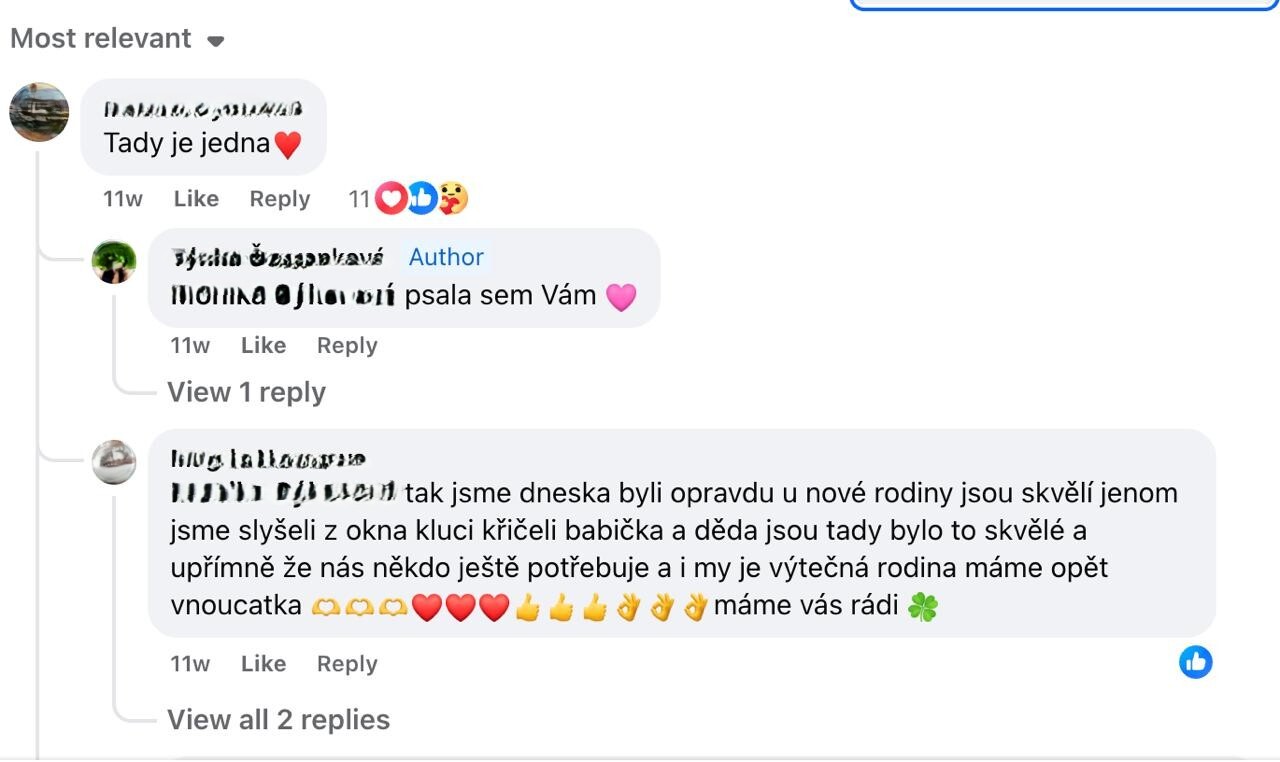The width and height of the screenshot is (1280, 762).
Task: Reply to the "máme vás rádi" comment
Action: (347, 663)
